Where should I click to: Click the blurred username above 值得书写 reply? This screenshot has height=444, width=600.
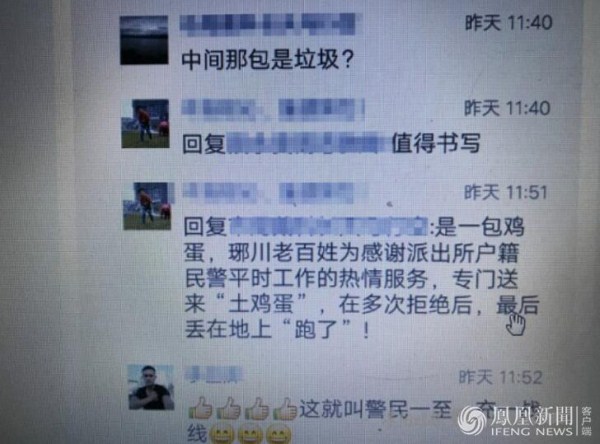tap(272, 109)
